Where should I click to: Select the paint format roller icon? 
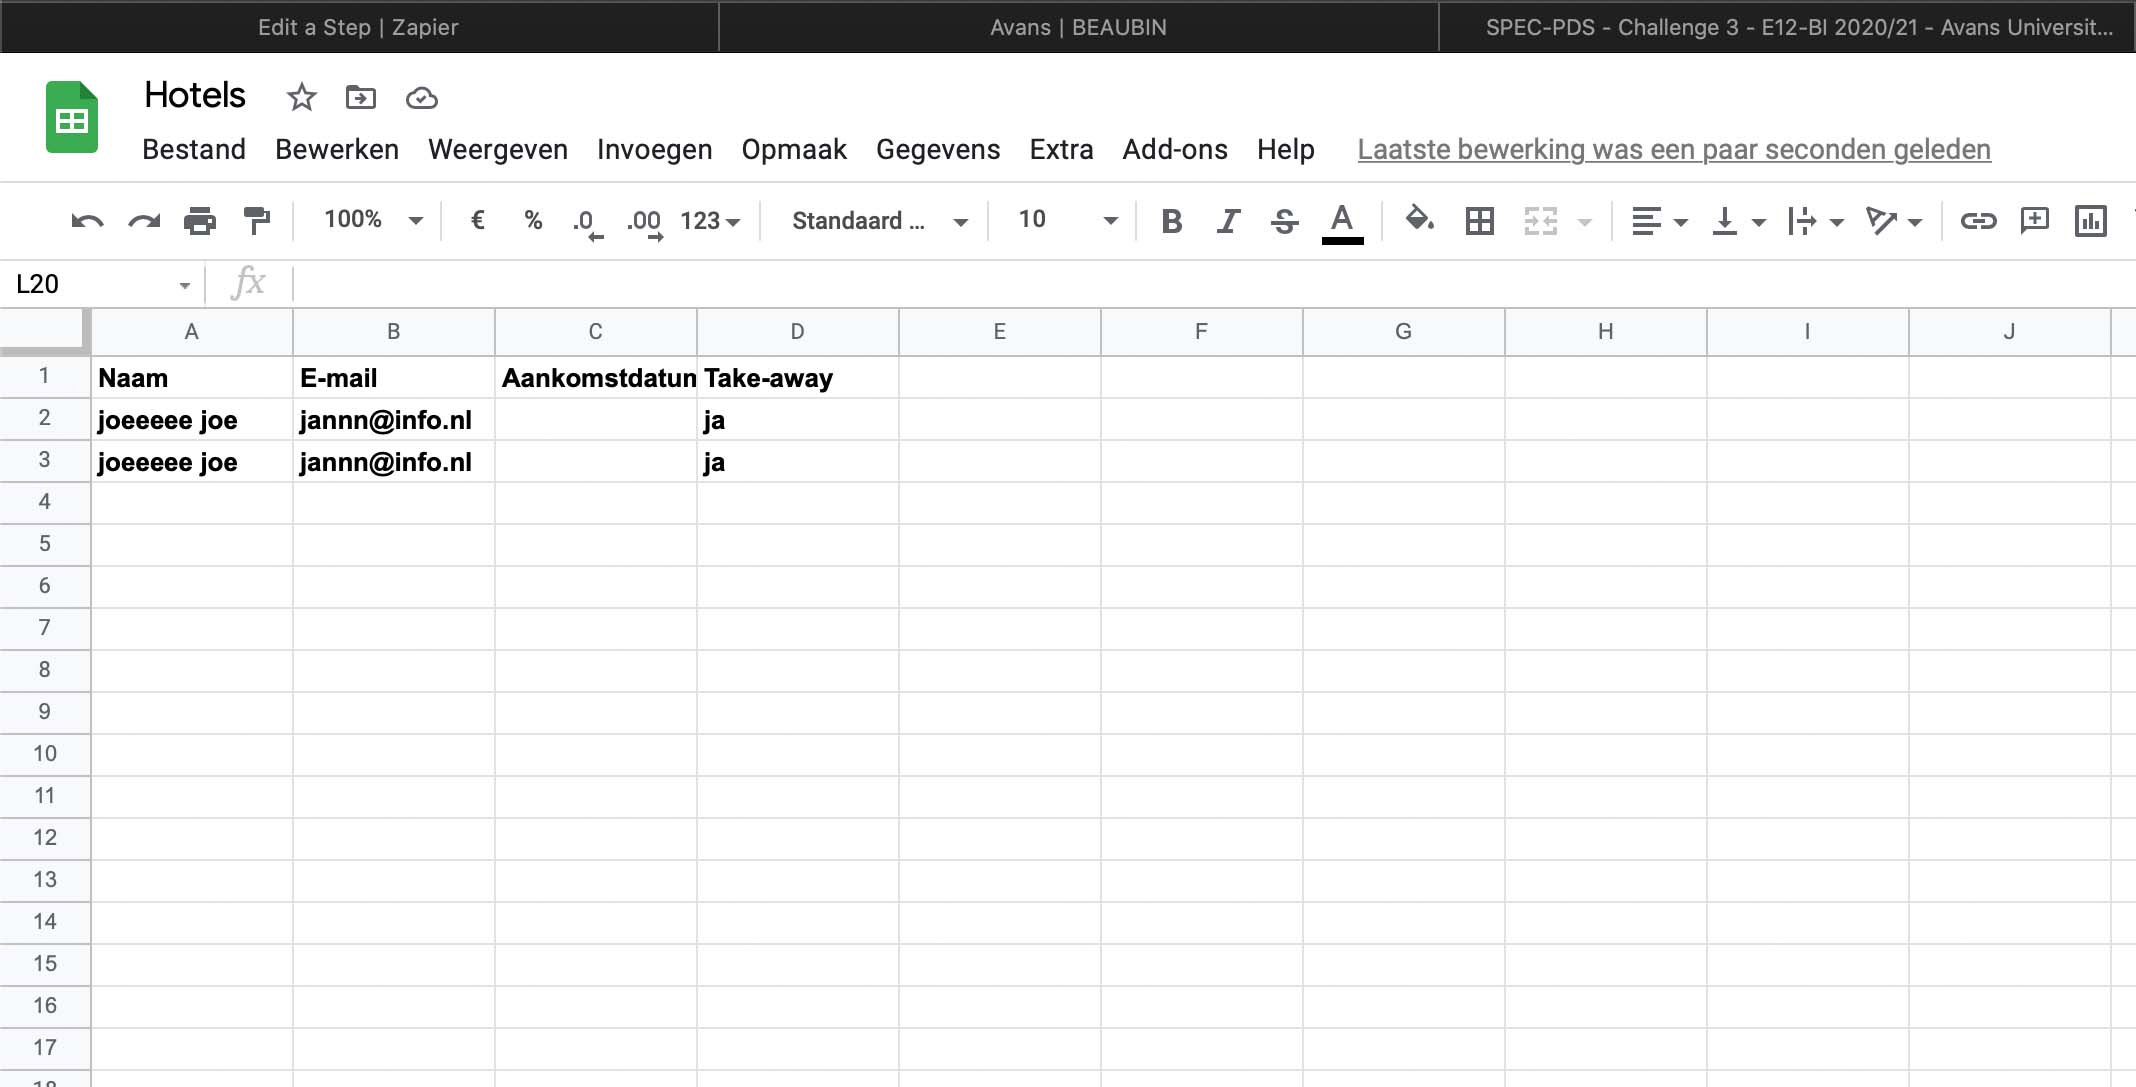(x=257, y=221)
